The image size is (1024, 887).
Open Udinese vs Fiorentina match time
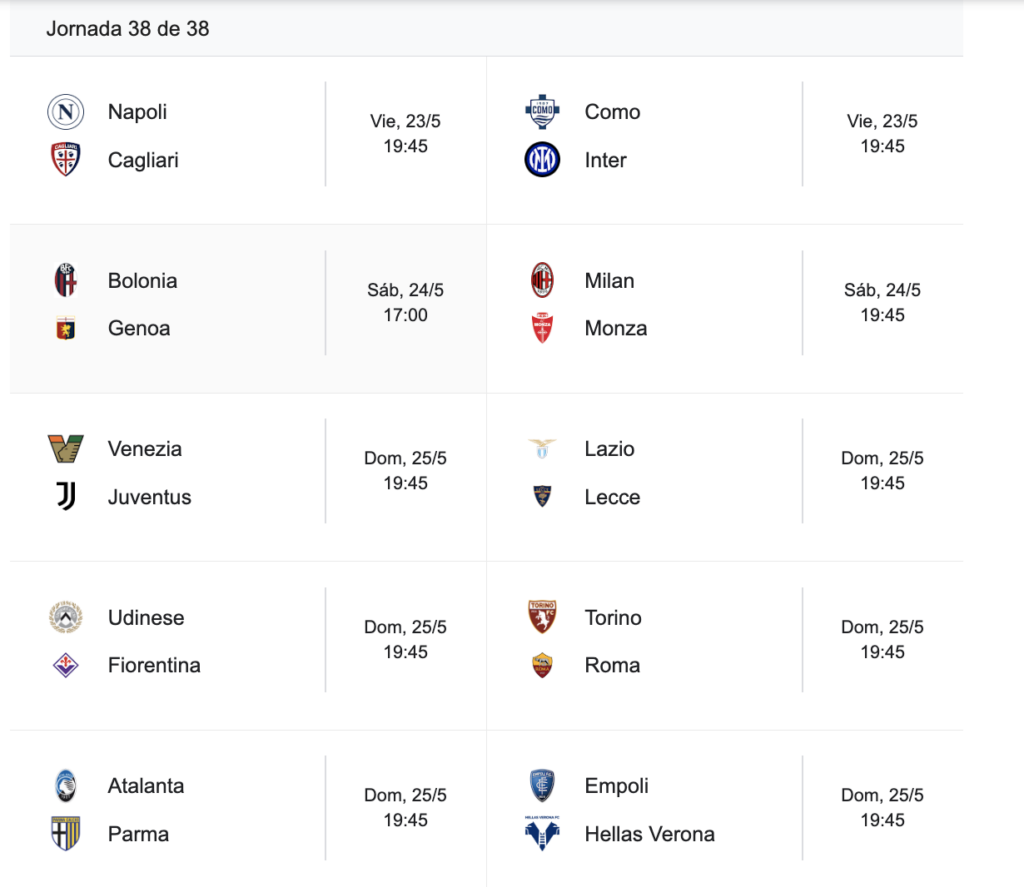406,639
